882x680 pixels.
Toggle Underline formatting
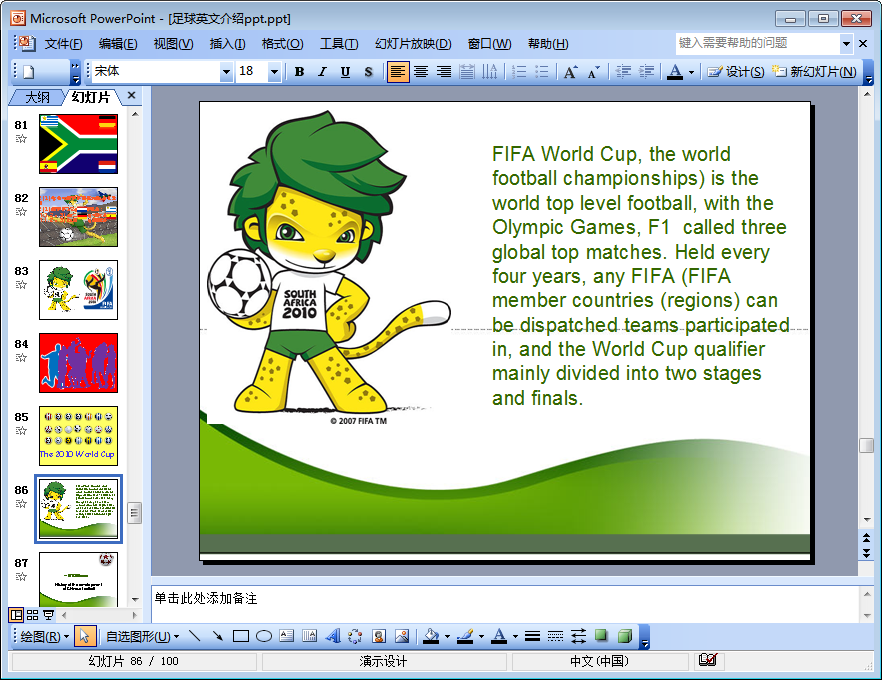click(x=345, y=71)
